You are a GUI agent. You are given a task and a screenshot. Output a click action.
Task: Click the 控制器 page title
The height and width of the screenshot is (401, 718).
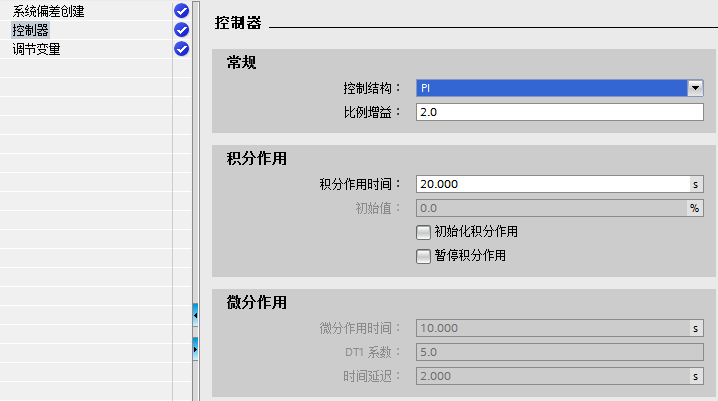click(x=238, y=22)
